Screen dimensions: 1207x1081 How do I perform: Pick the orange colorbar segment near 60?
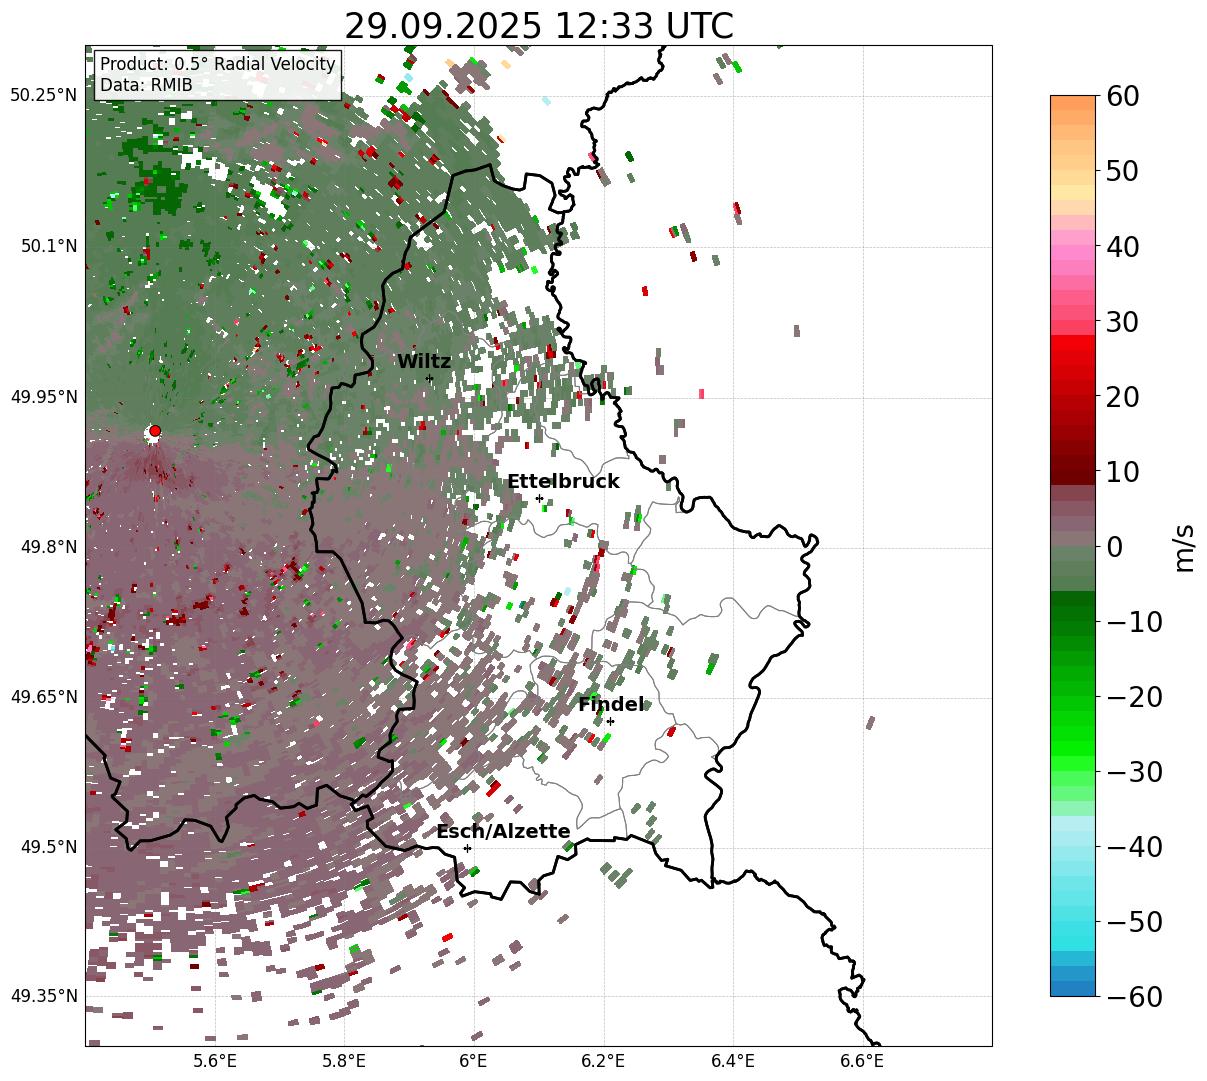(x=1073, y=103)
